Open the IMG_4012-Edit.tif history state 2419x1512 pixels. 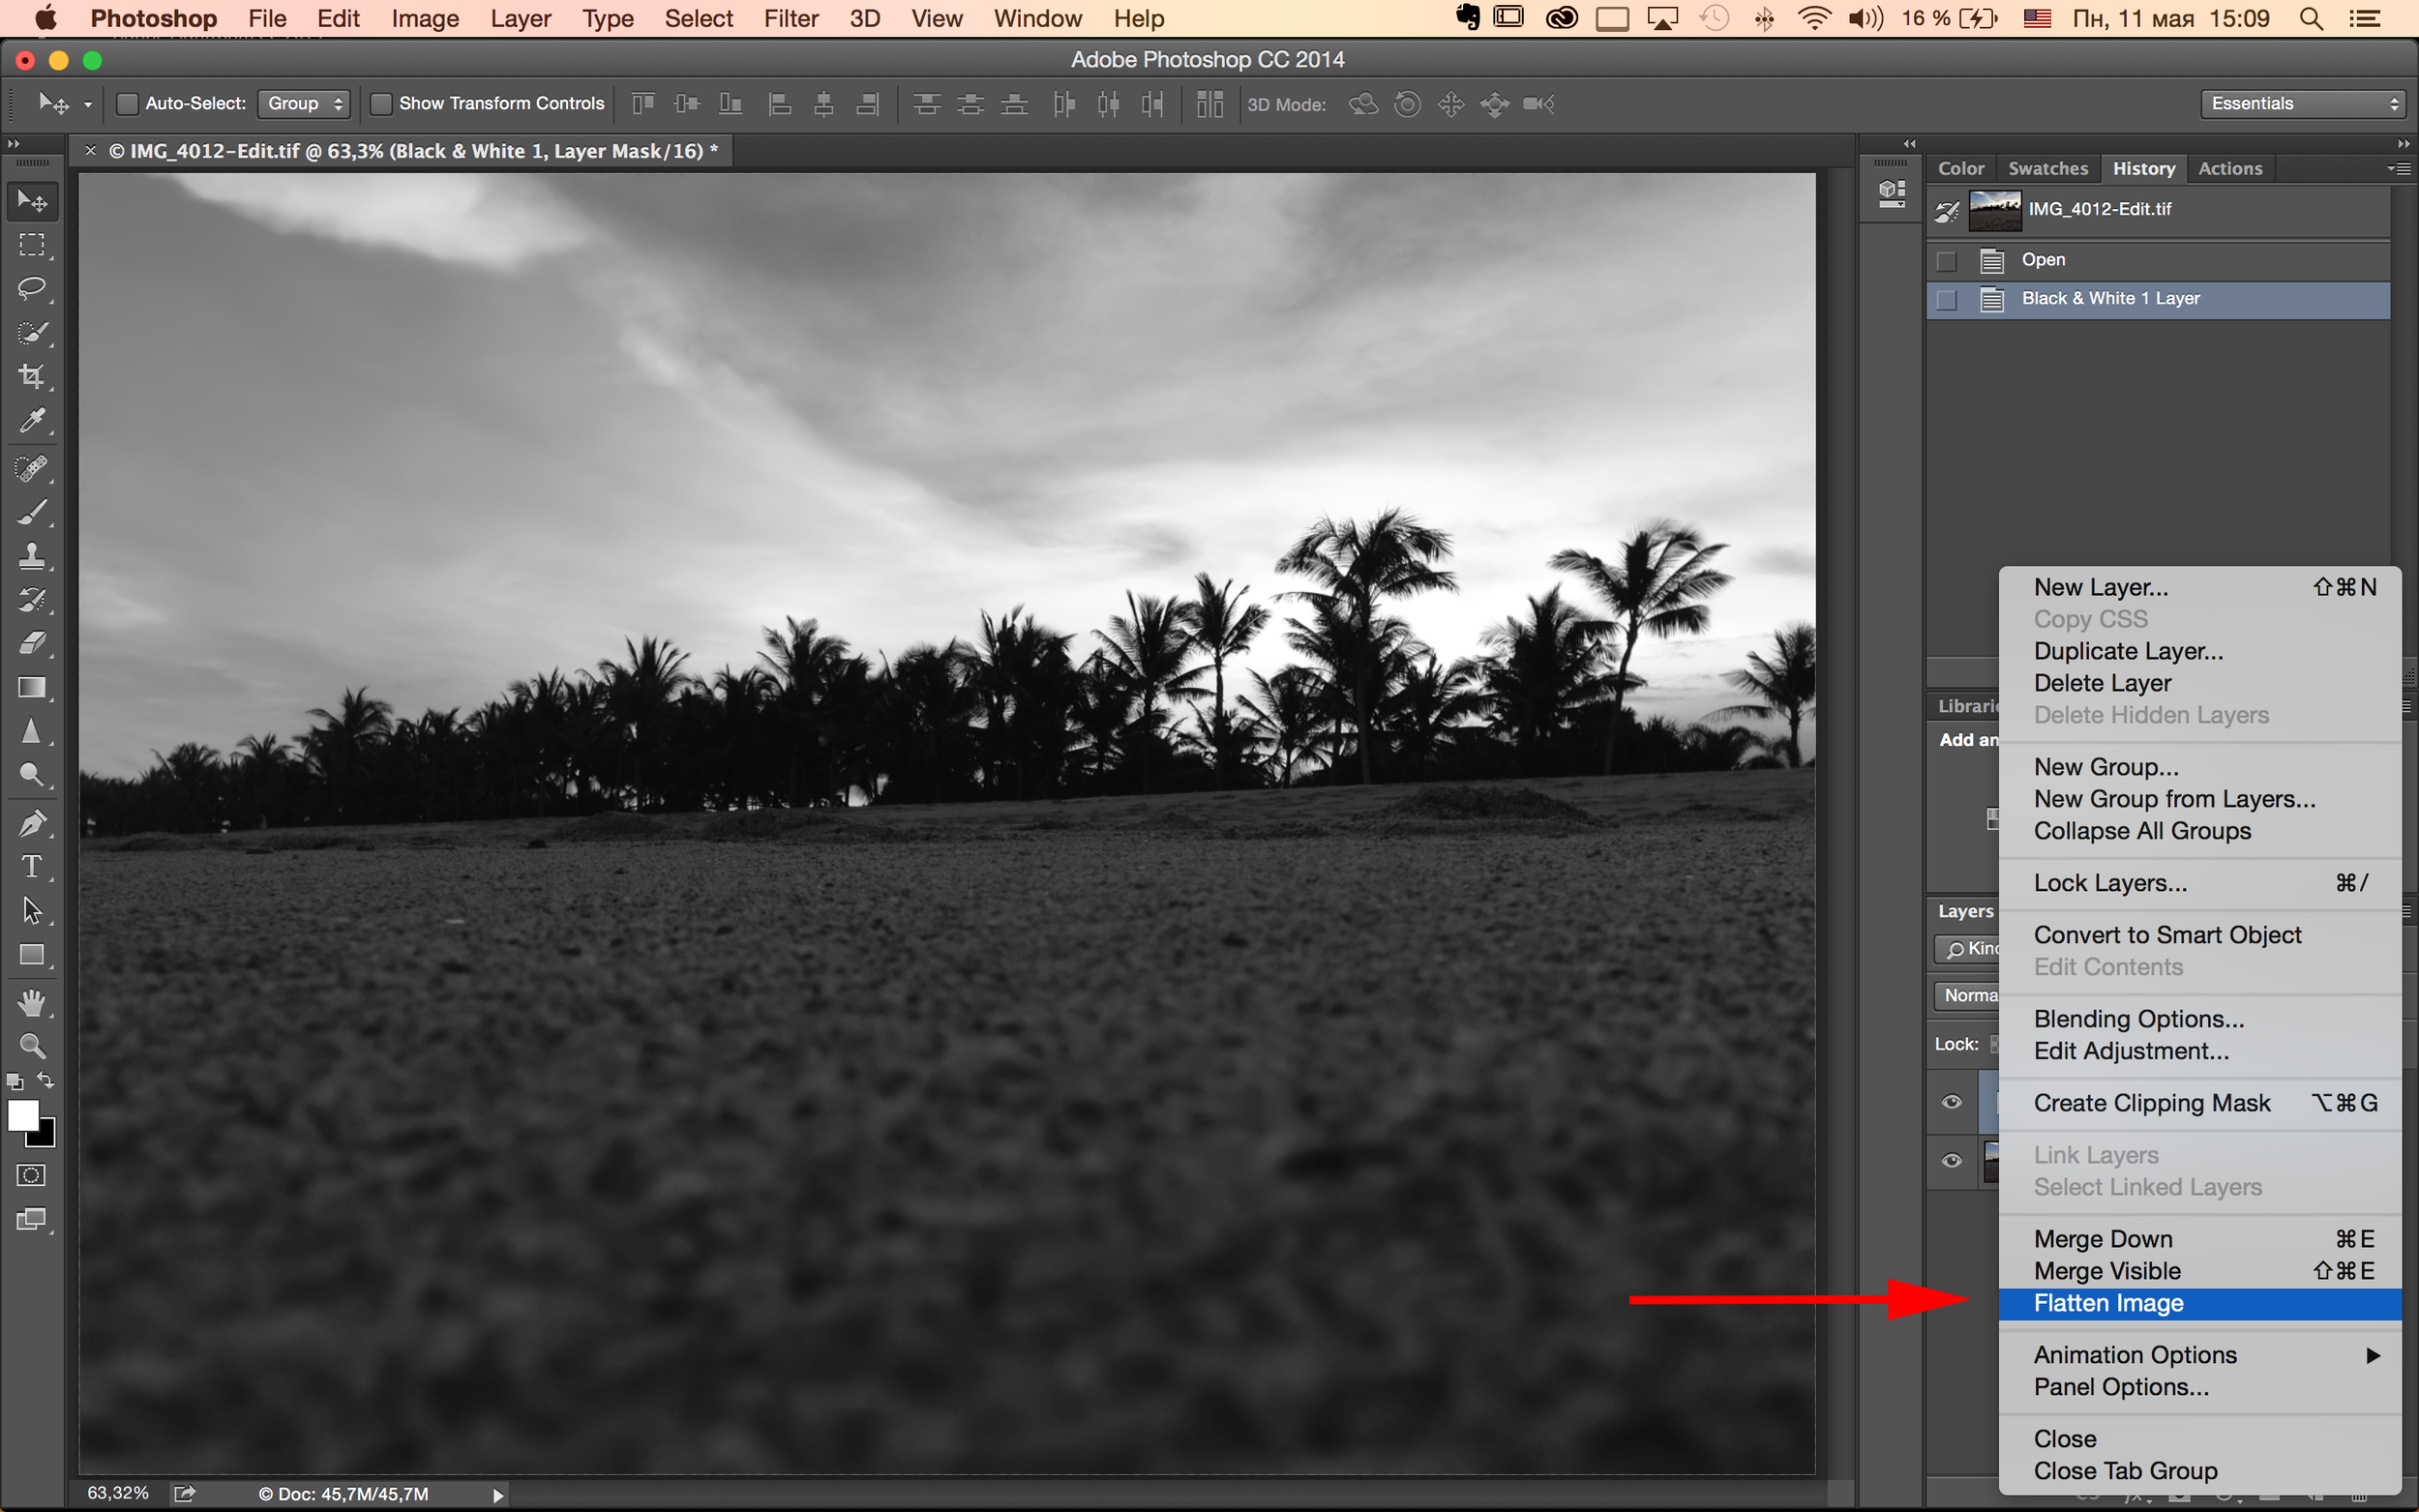[x=2099, y=209]
